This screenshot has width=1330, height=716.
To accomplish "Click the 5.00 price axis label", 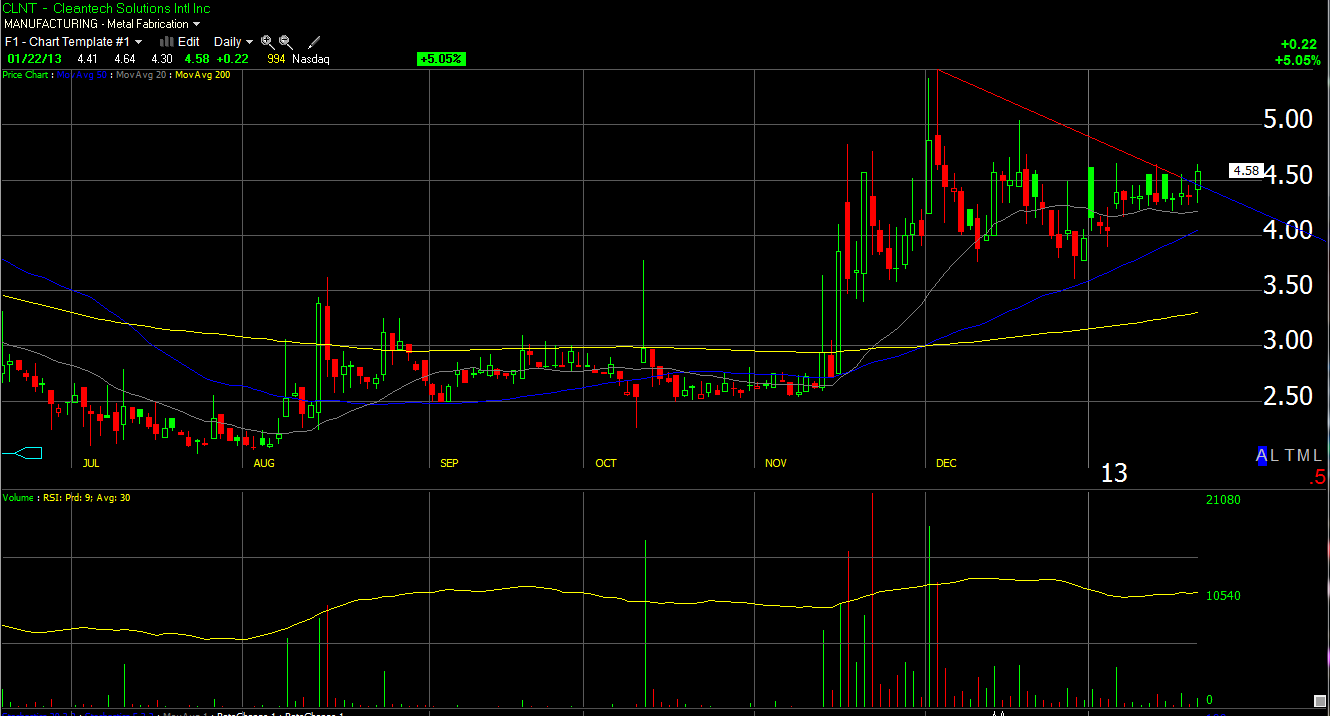I will 1286,120.
